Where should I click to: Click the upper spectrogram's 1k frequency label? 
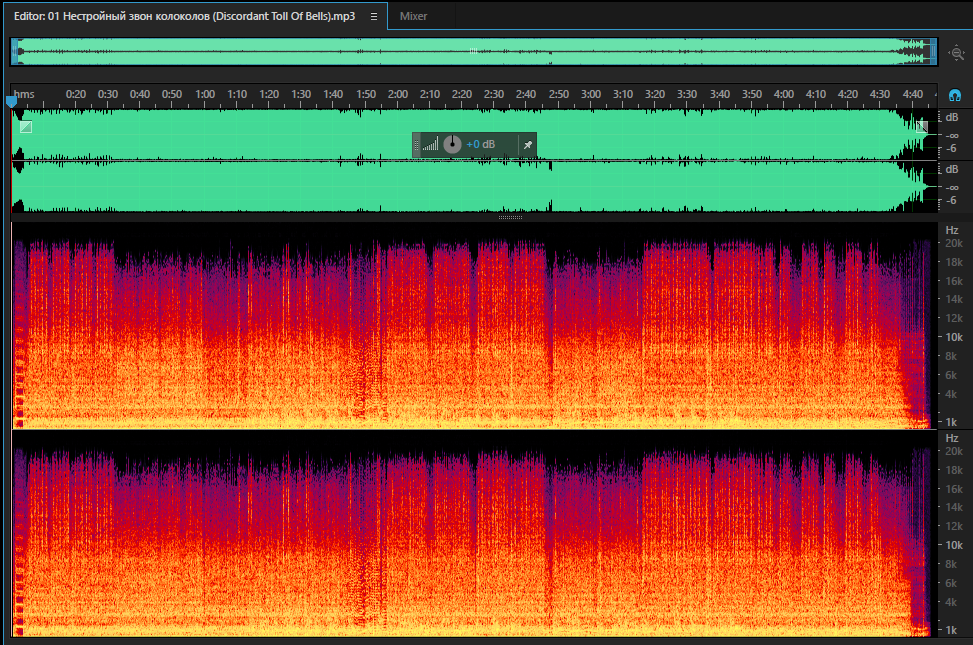point(951,422)
